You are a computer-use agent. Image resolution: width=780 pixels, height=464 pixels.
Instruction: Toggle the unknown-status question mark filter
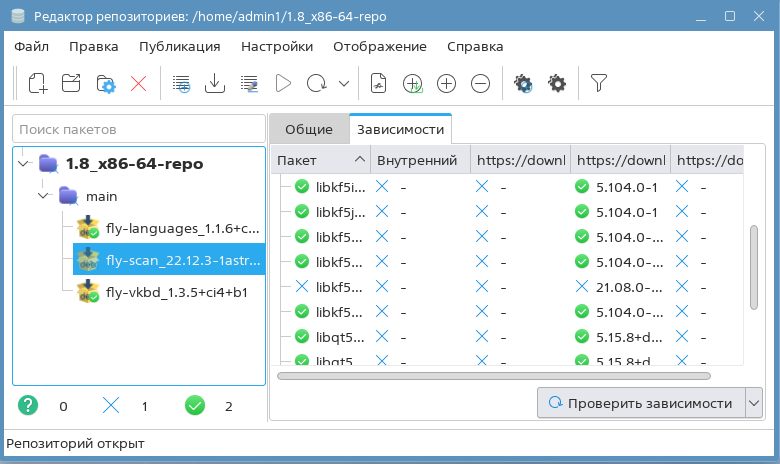(x=29, y=406)
